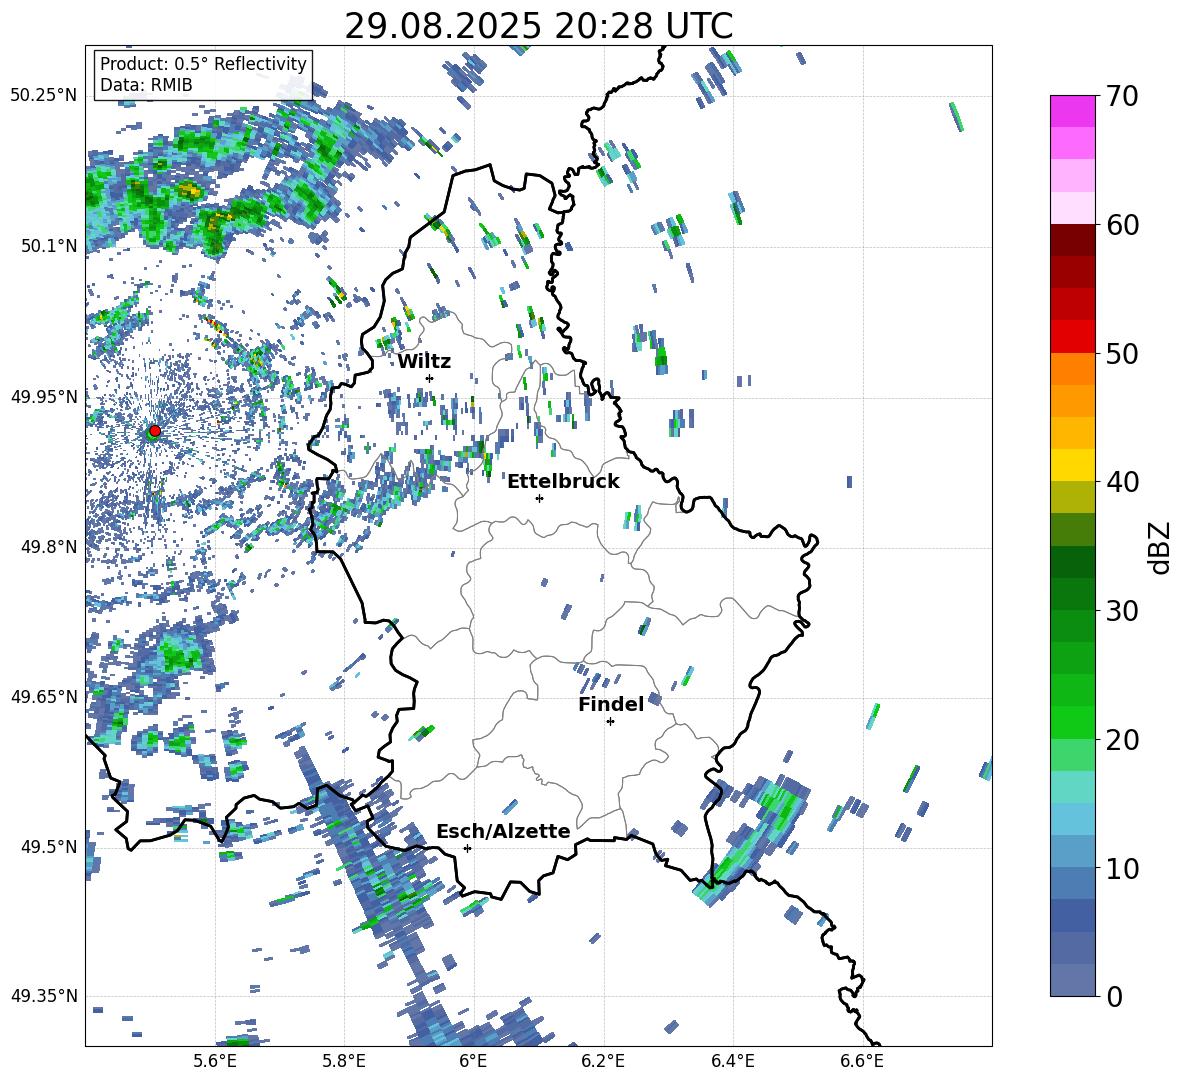Click the cross marker under Ettelbruck
Screen dimensions: 1184x1081
(x=539, y=498)
